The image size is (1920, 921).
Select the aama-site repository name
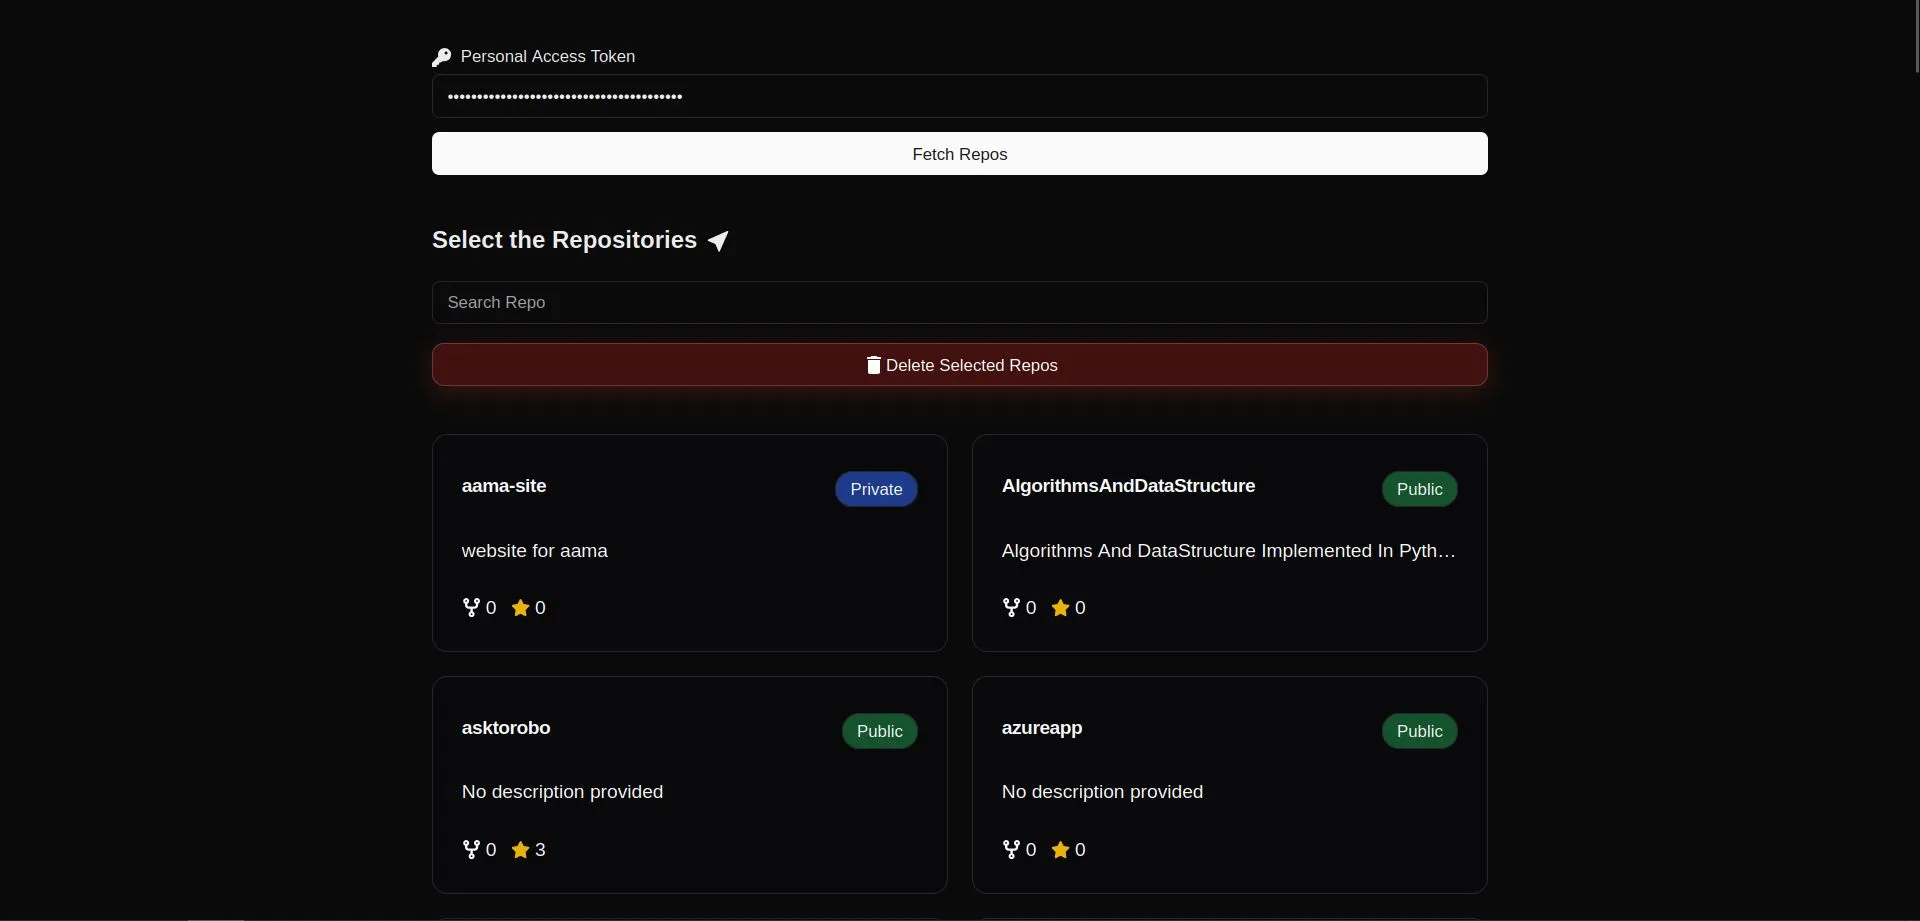504,486
